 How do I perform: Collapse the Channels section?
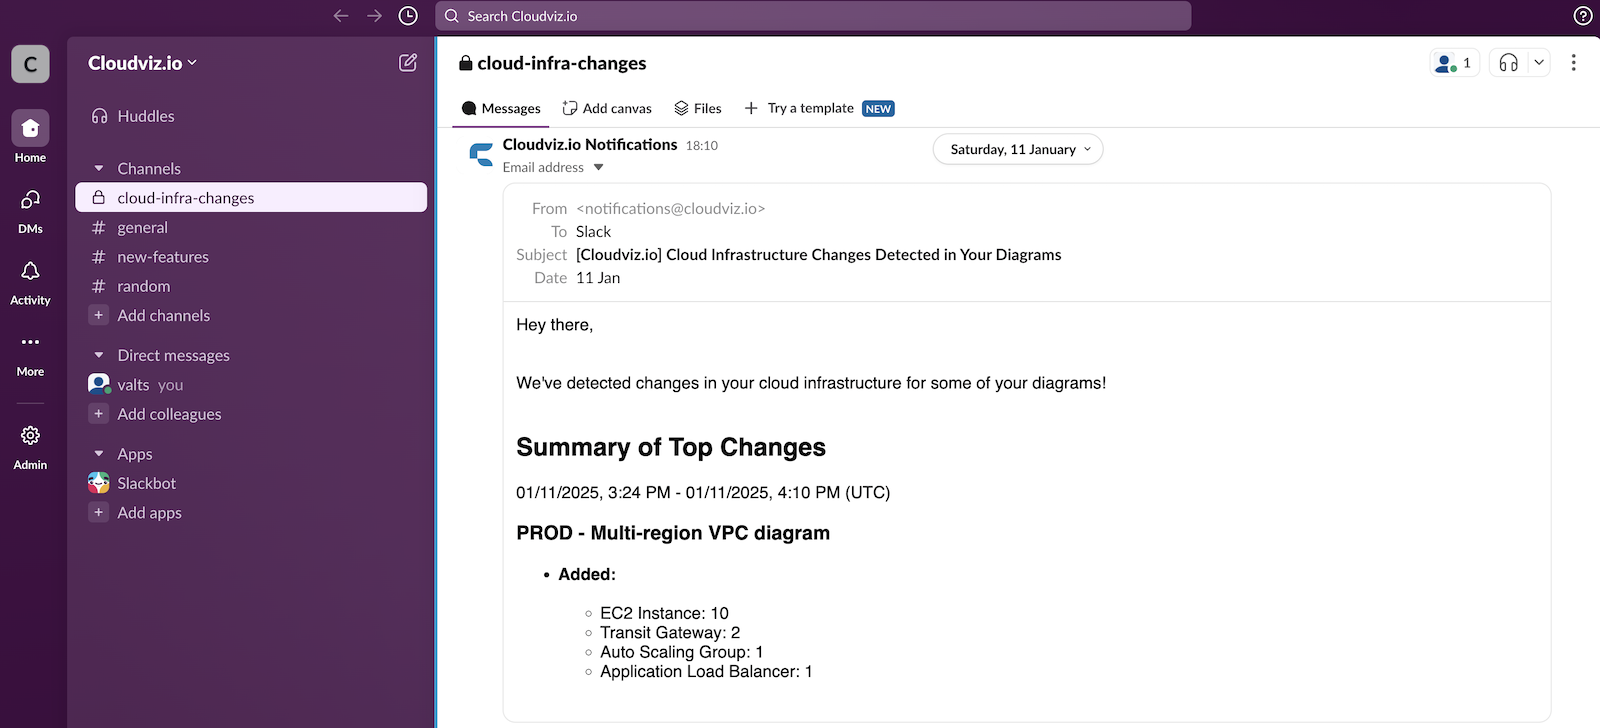click(x=99, y=169)
